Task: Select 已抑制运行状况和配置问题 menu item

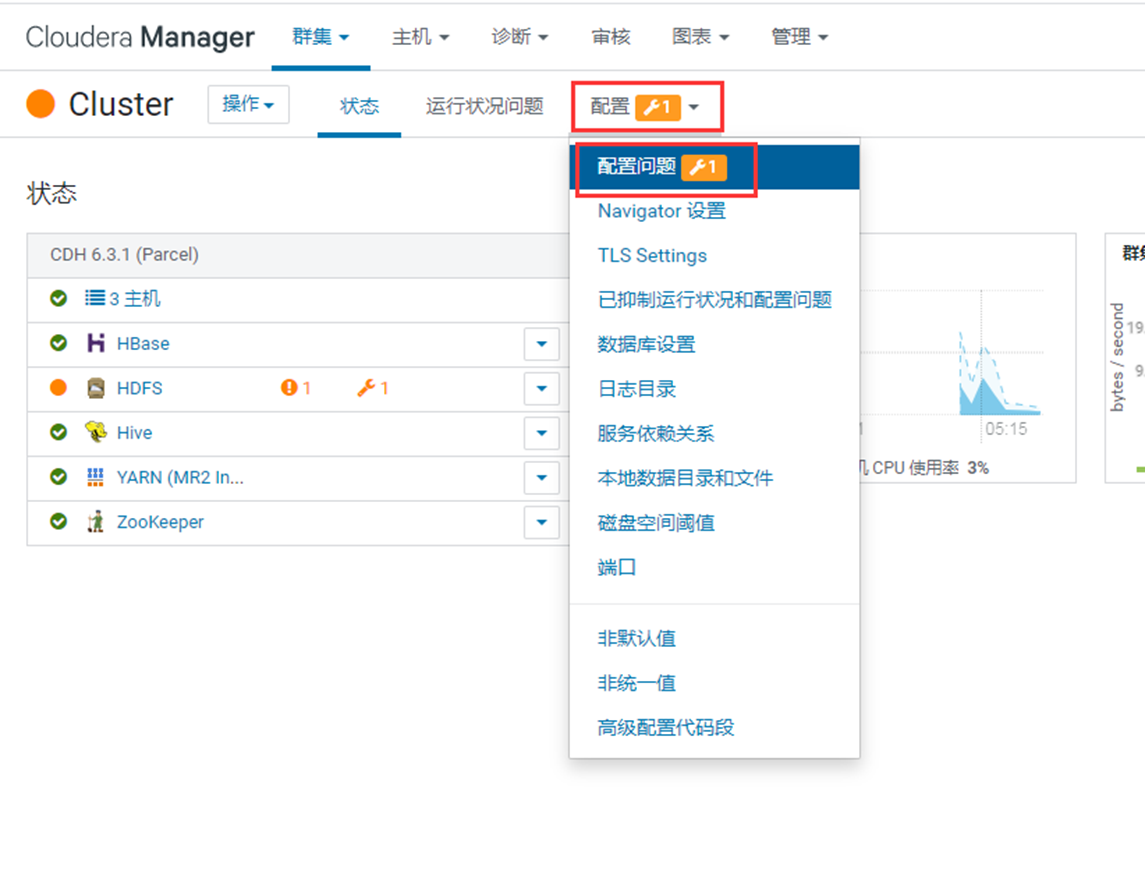Action: pos(715,300)
